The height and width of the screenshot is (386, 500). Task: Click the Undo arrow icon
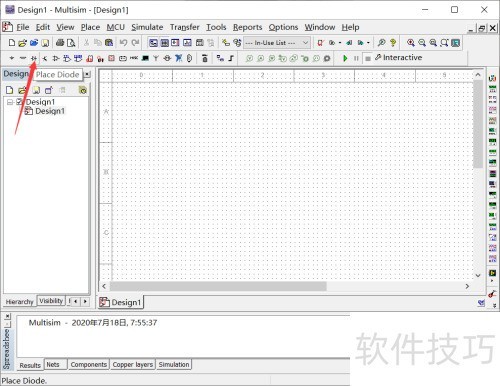[123, 43]
